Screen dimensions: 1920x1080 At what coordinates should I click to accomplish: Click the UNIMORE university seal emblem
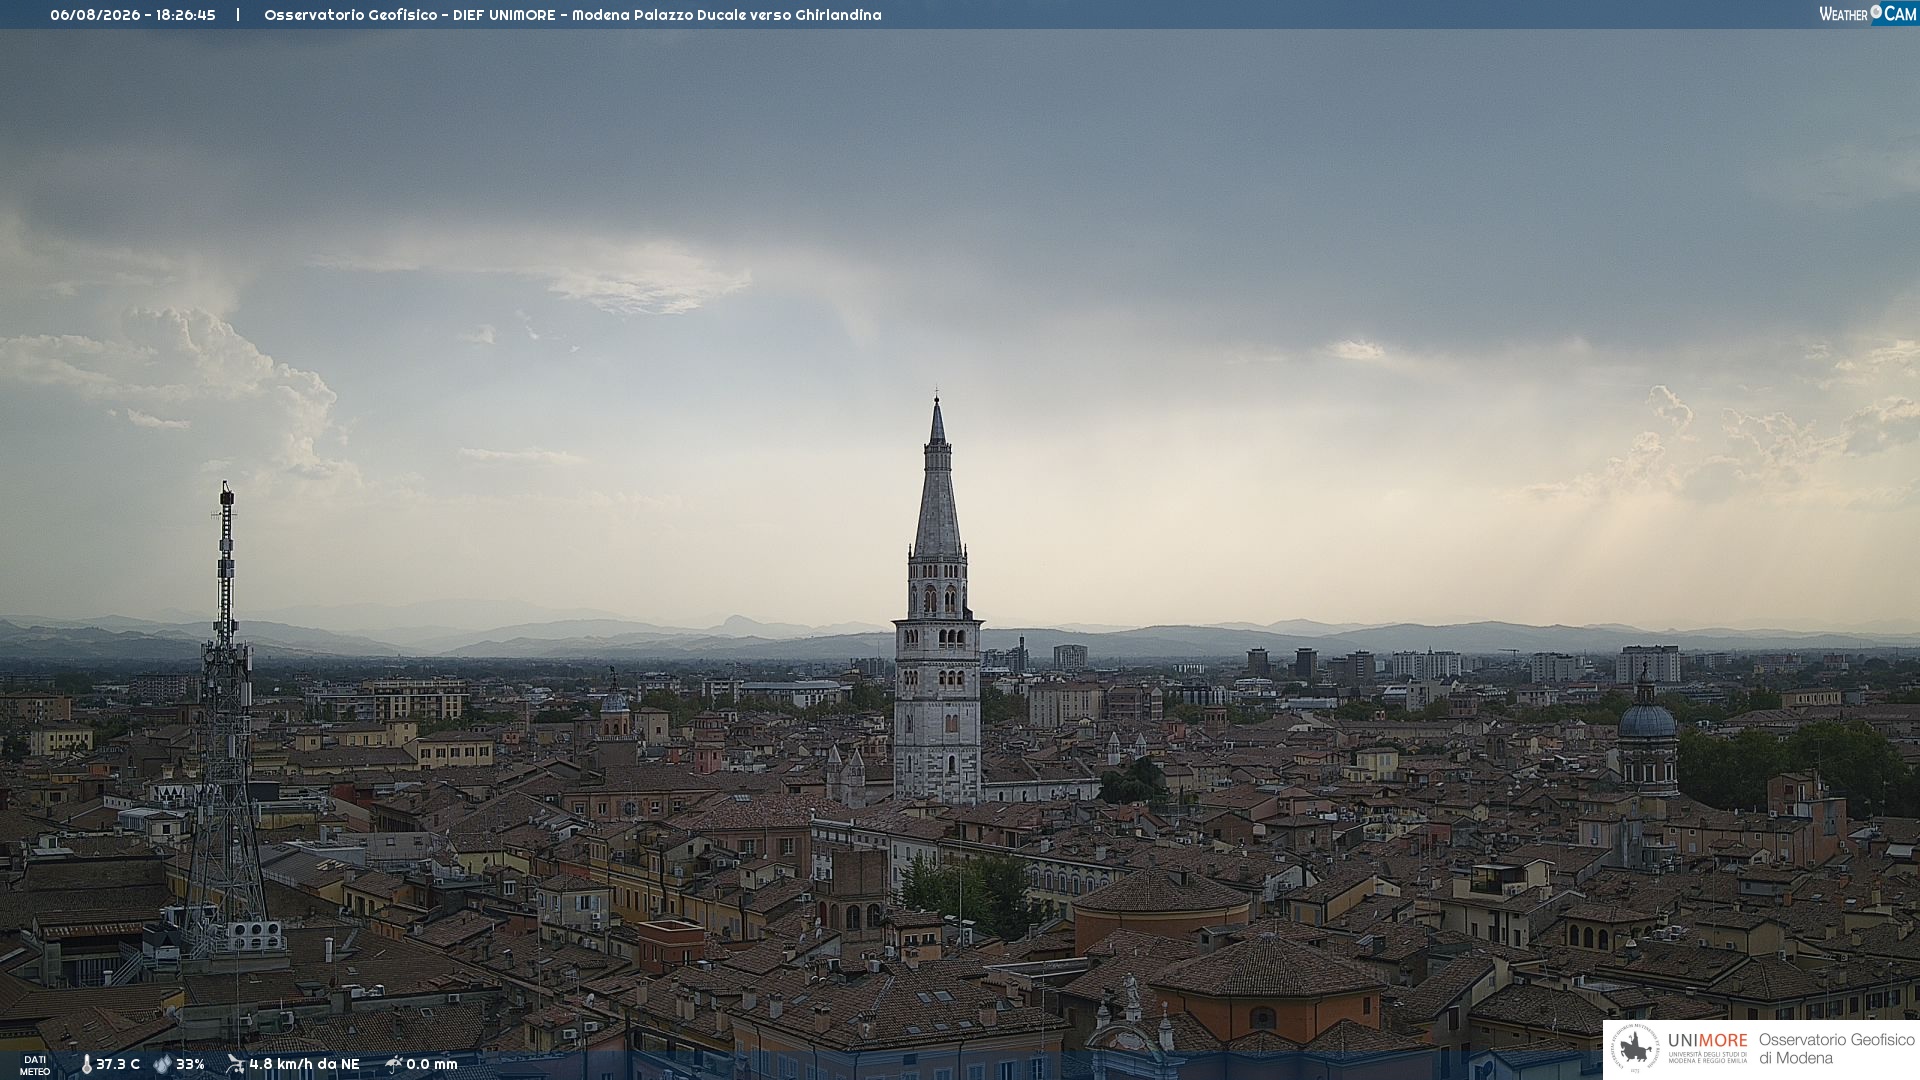(1636, 1049)
